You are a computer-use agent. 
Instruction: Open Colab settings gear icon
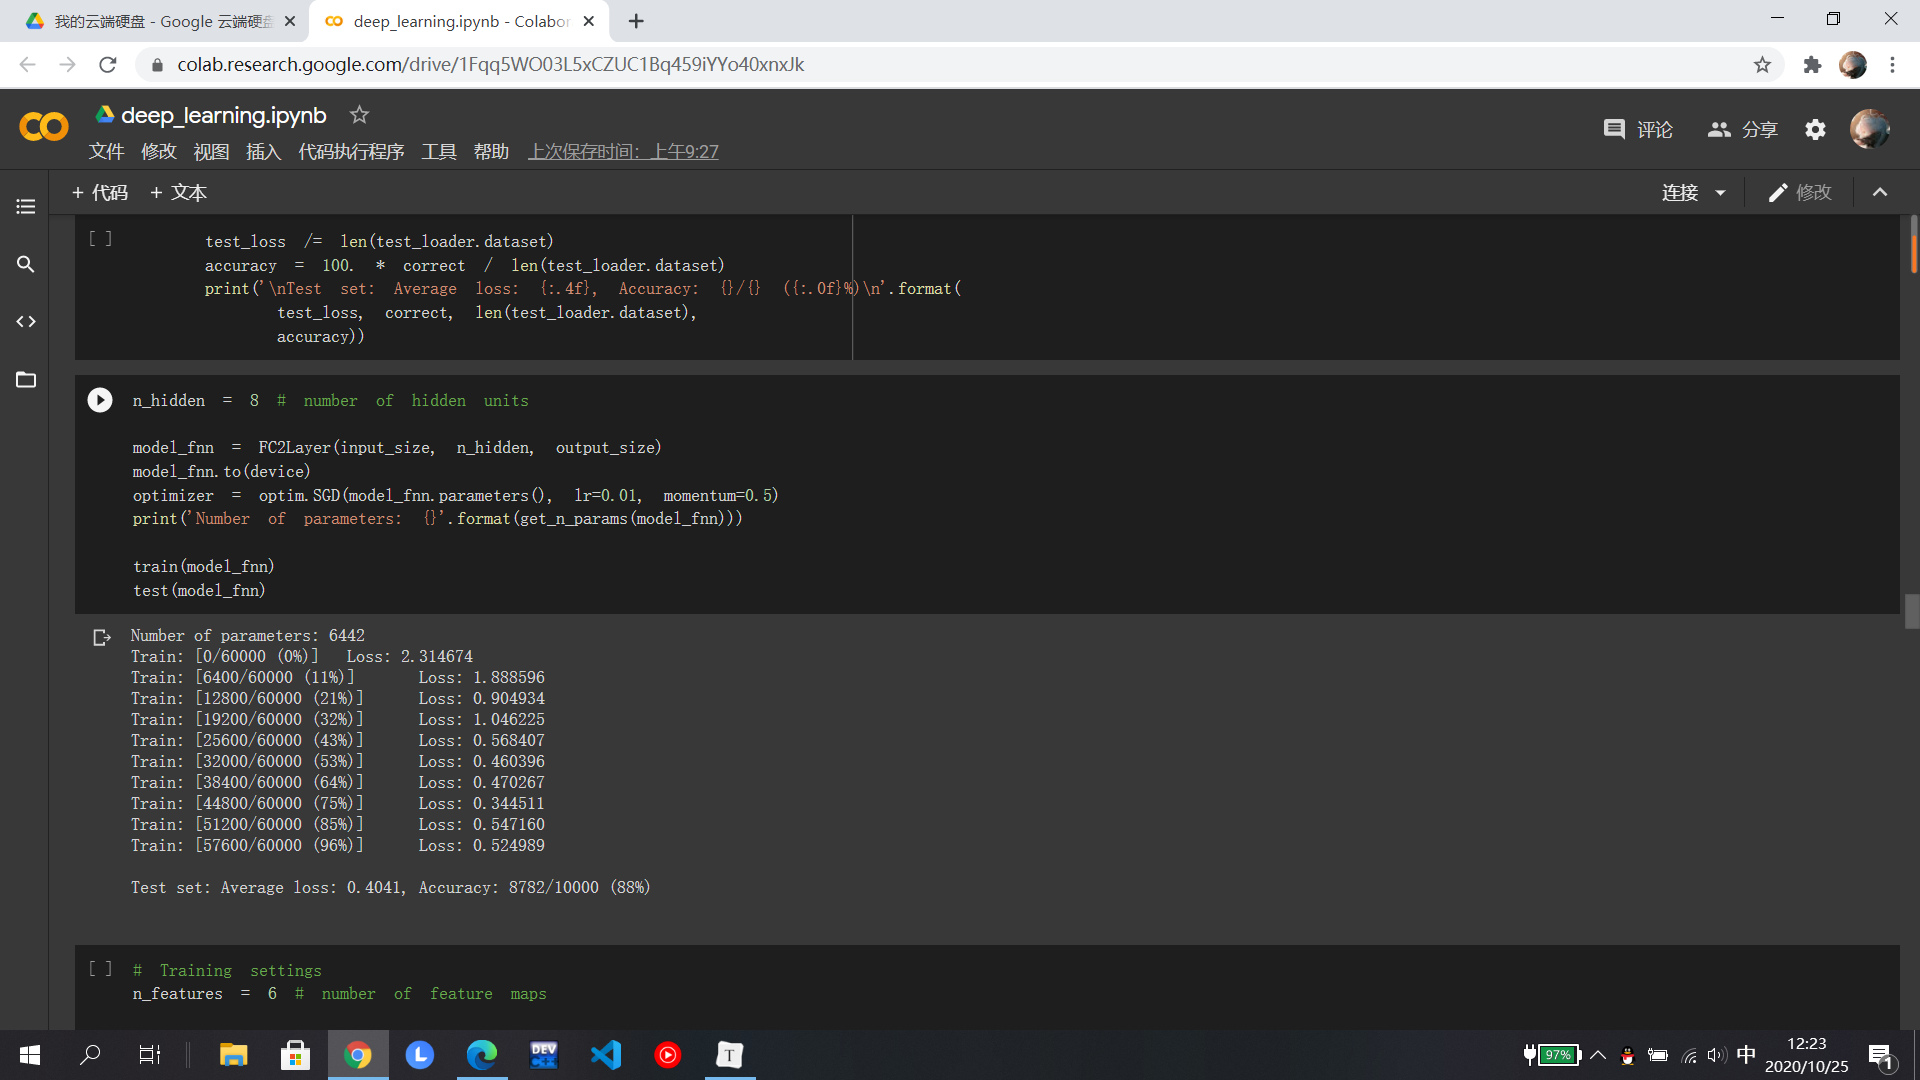coord(1815,130)
